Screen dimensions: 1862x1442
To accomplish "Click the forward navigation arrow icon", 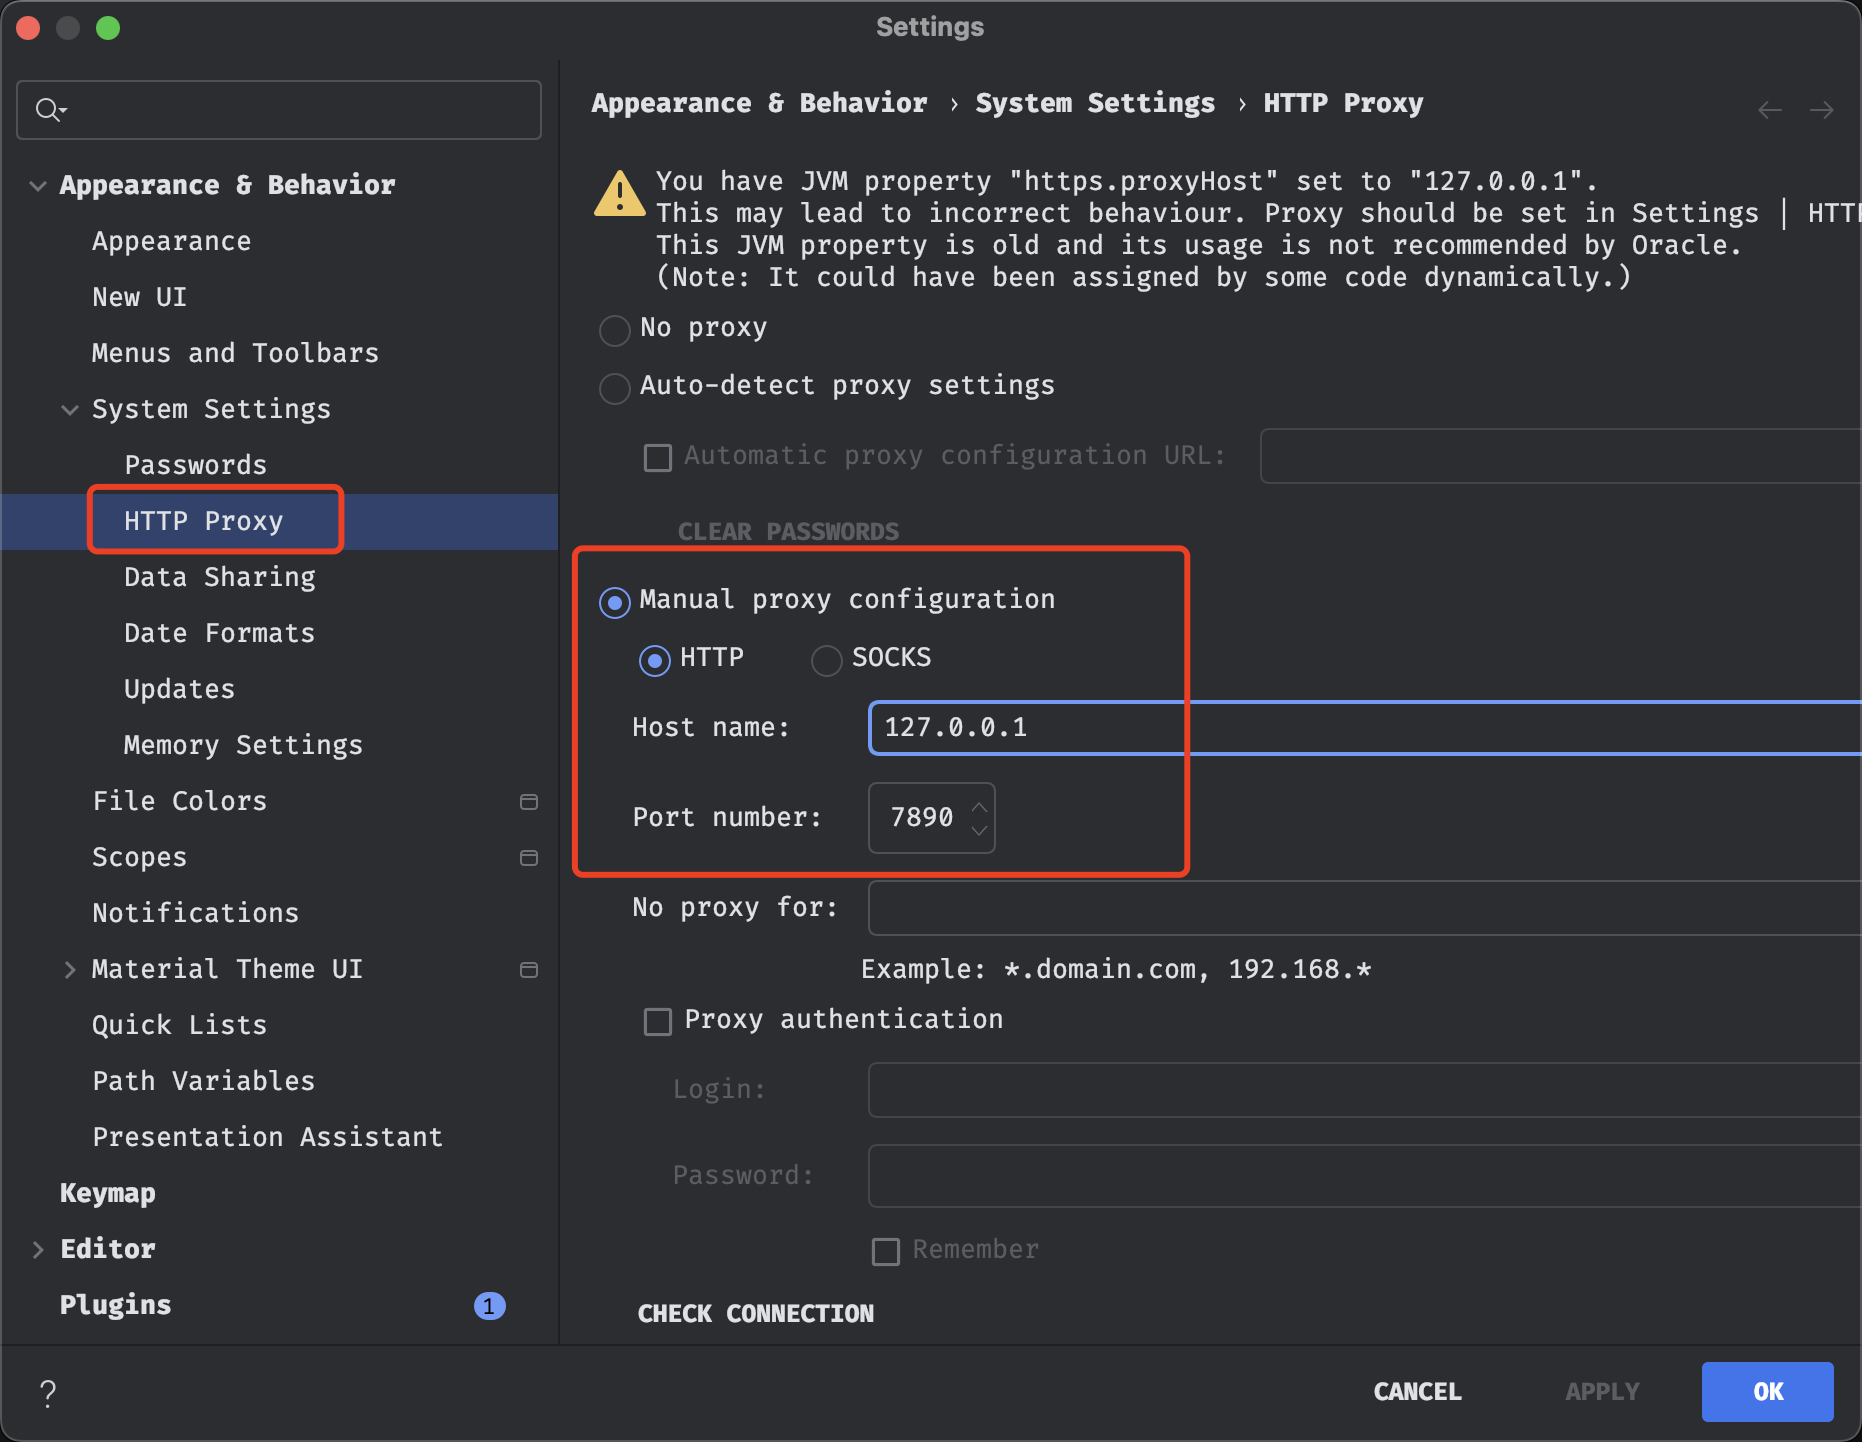I will coord(1822,110).
